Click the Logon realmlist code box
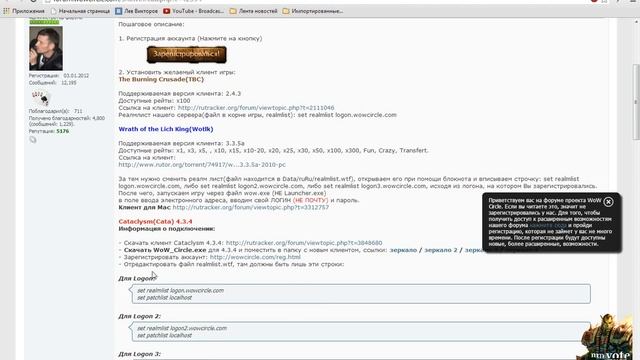The image size is (640, 360). tap(361, 294)
